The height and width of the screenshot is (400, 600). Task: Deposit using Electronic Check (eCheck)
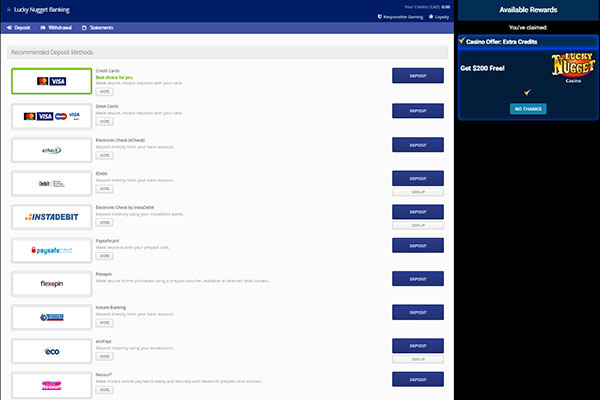tap(418, 145)
